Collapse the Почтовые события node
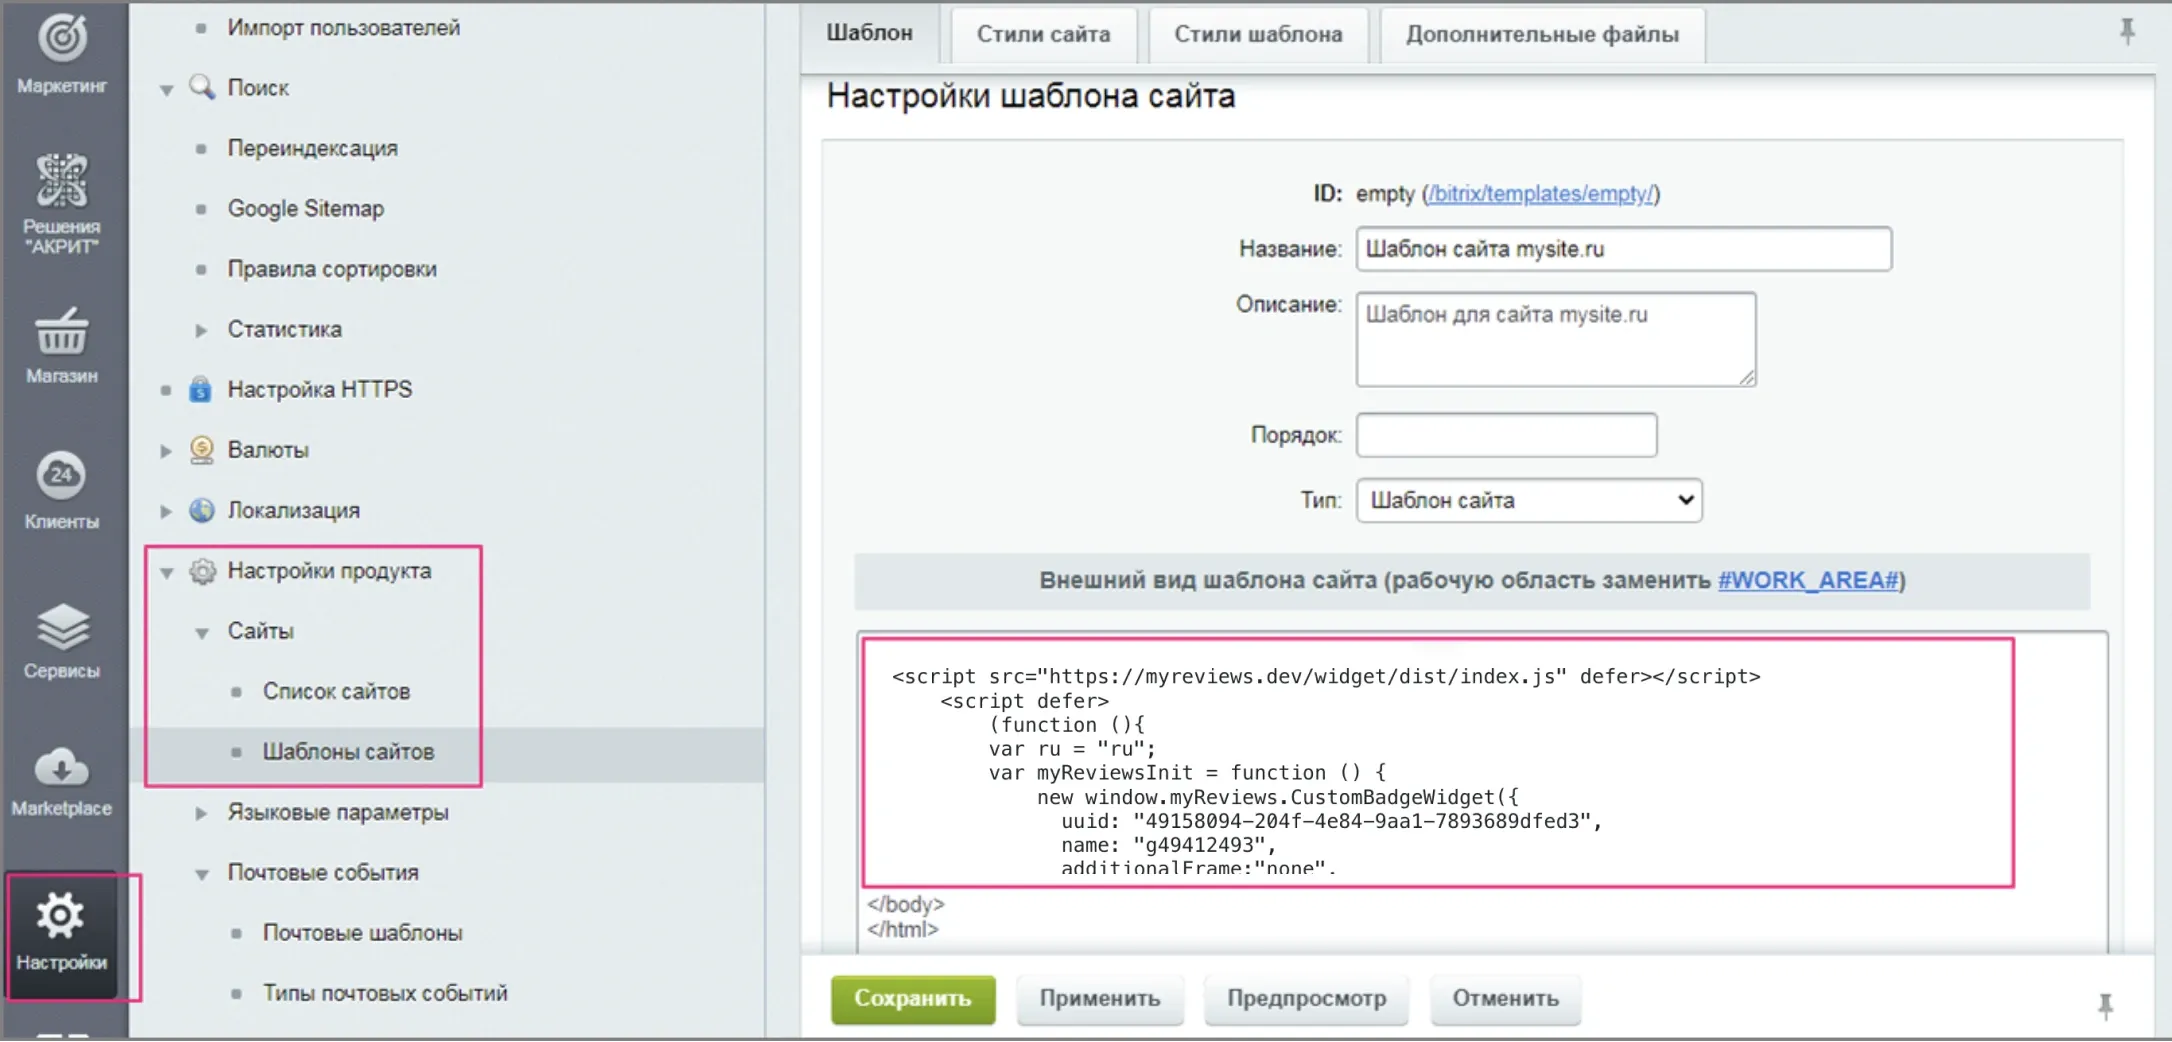Screen dimensions: 2172x1042 coord(202,874)
